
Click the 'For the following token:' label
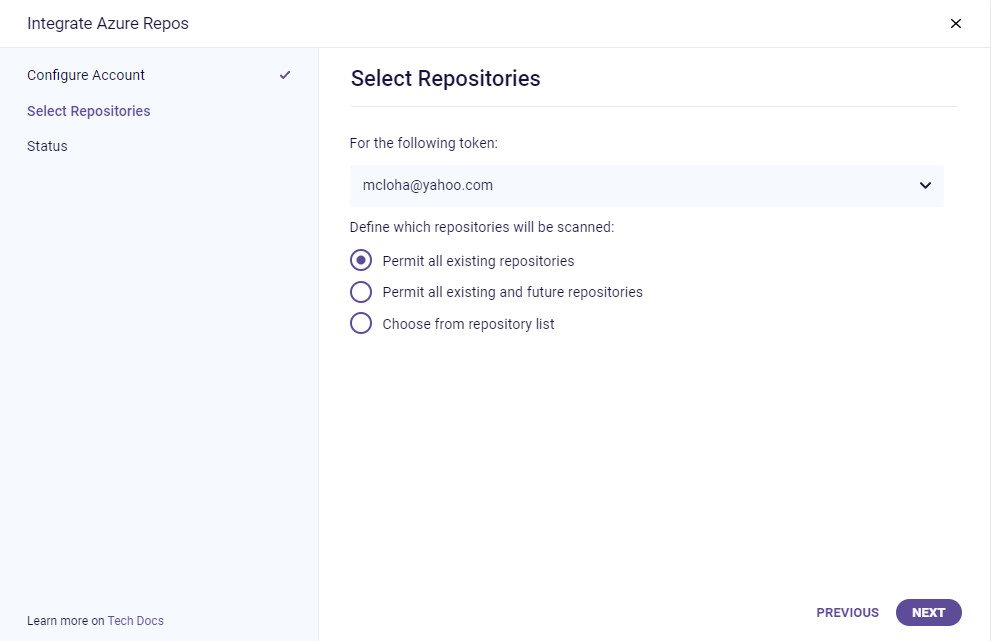click(424, 143)
